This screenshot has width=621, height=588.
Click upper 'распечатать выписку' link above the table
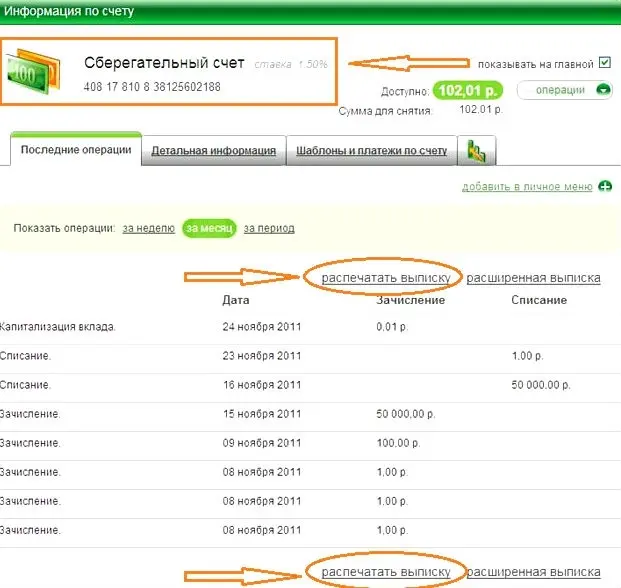click(x=386, y=278)
